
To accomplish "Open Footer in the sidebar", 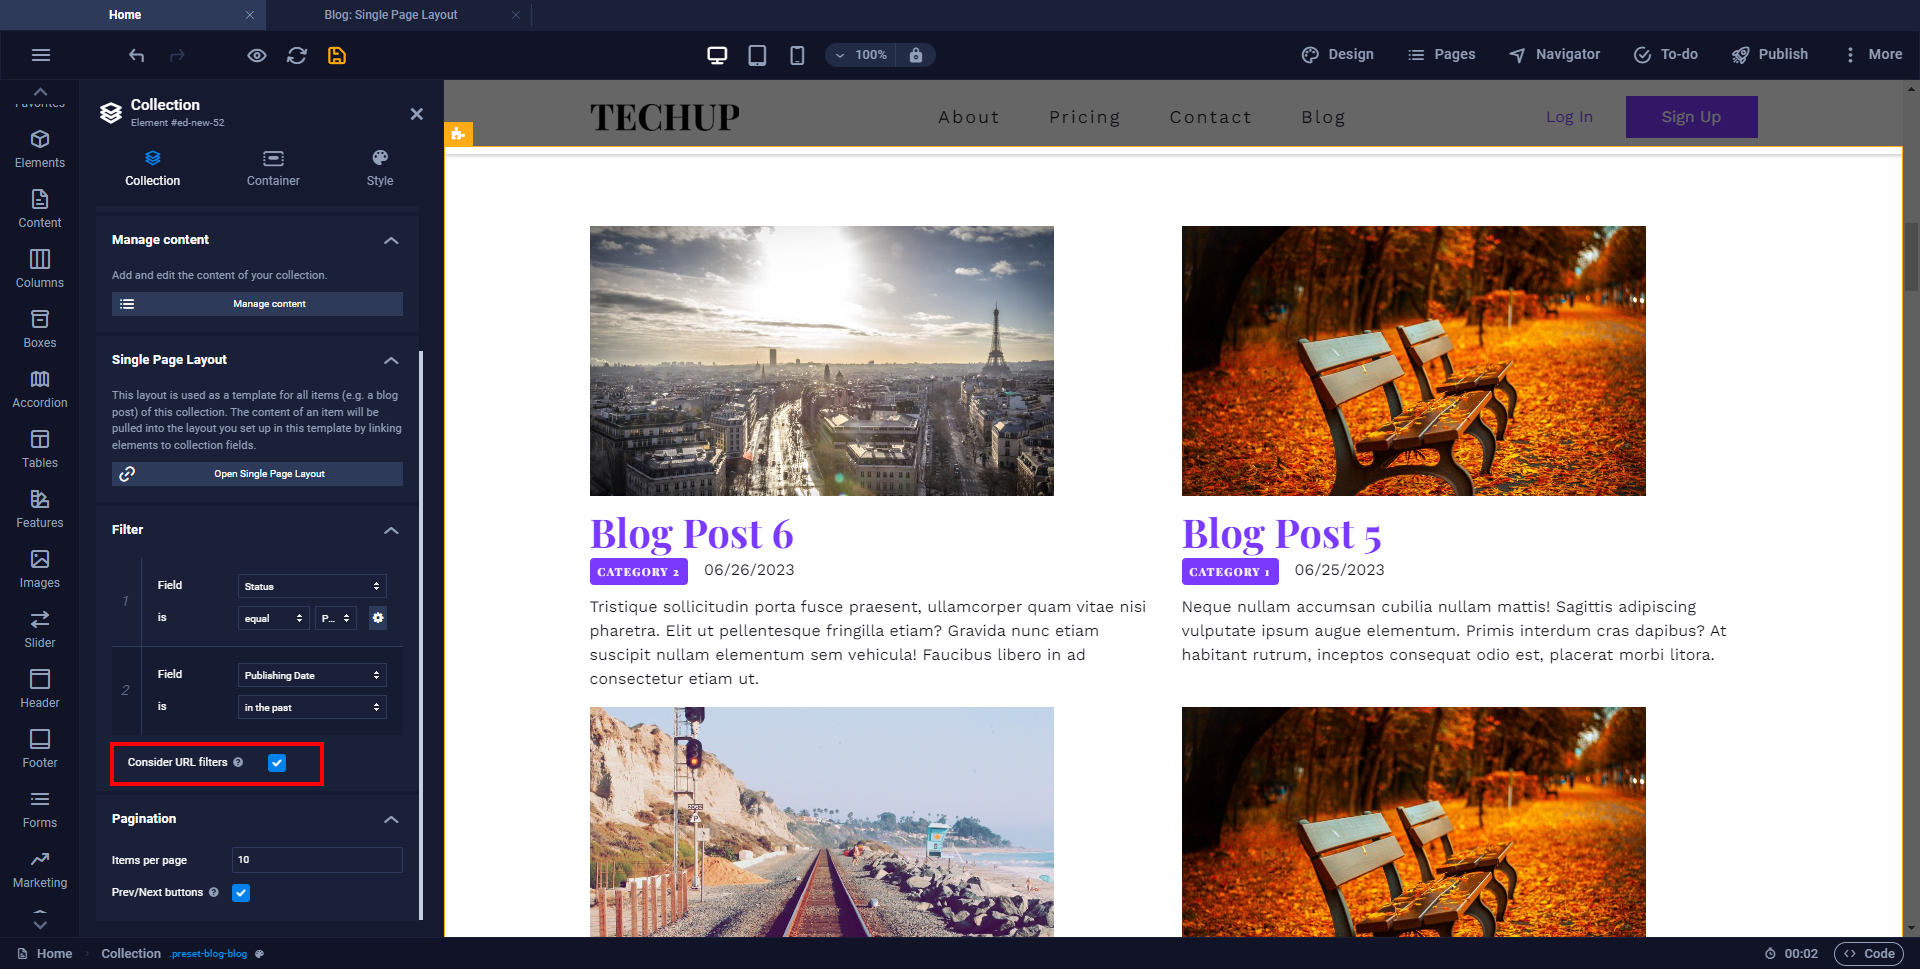I will coord(40,749).
